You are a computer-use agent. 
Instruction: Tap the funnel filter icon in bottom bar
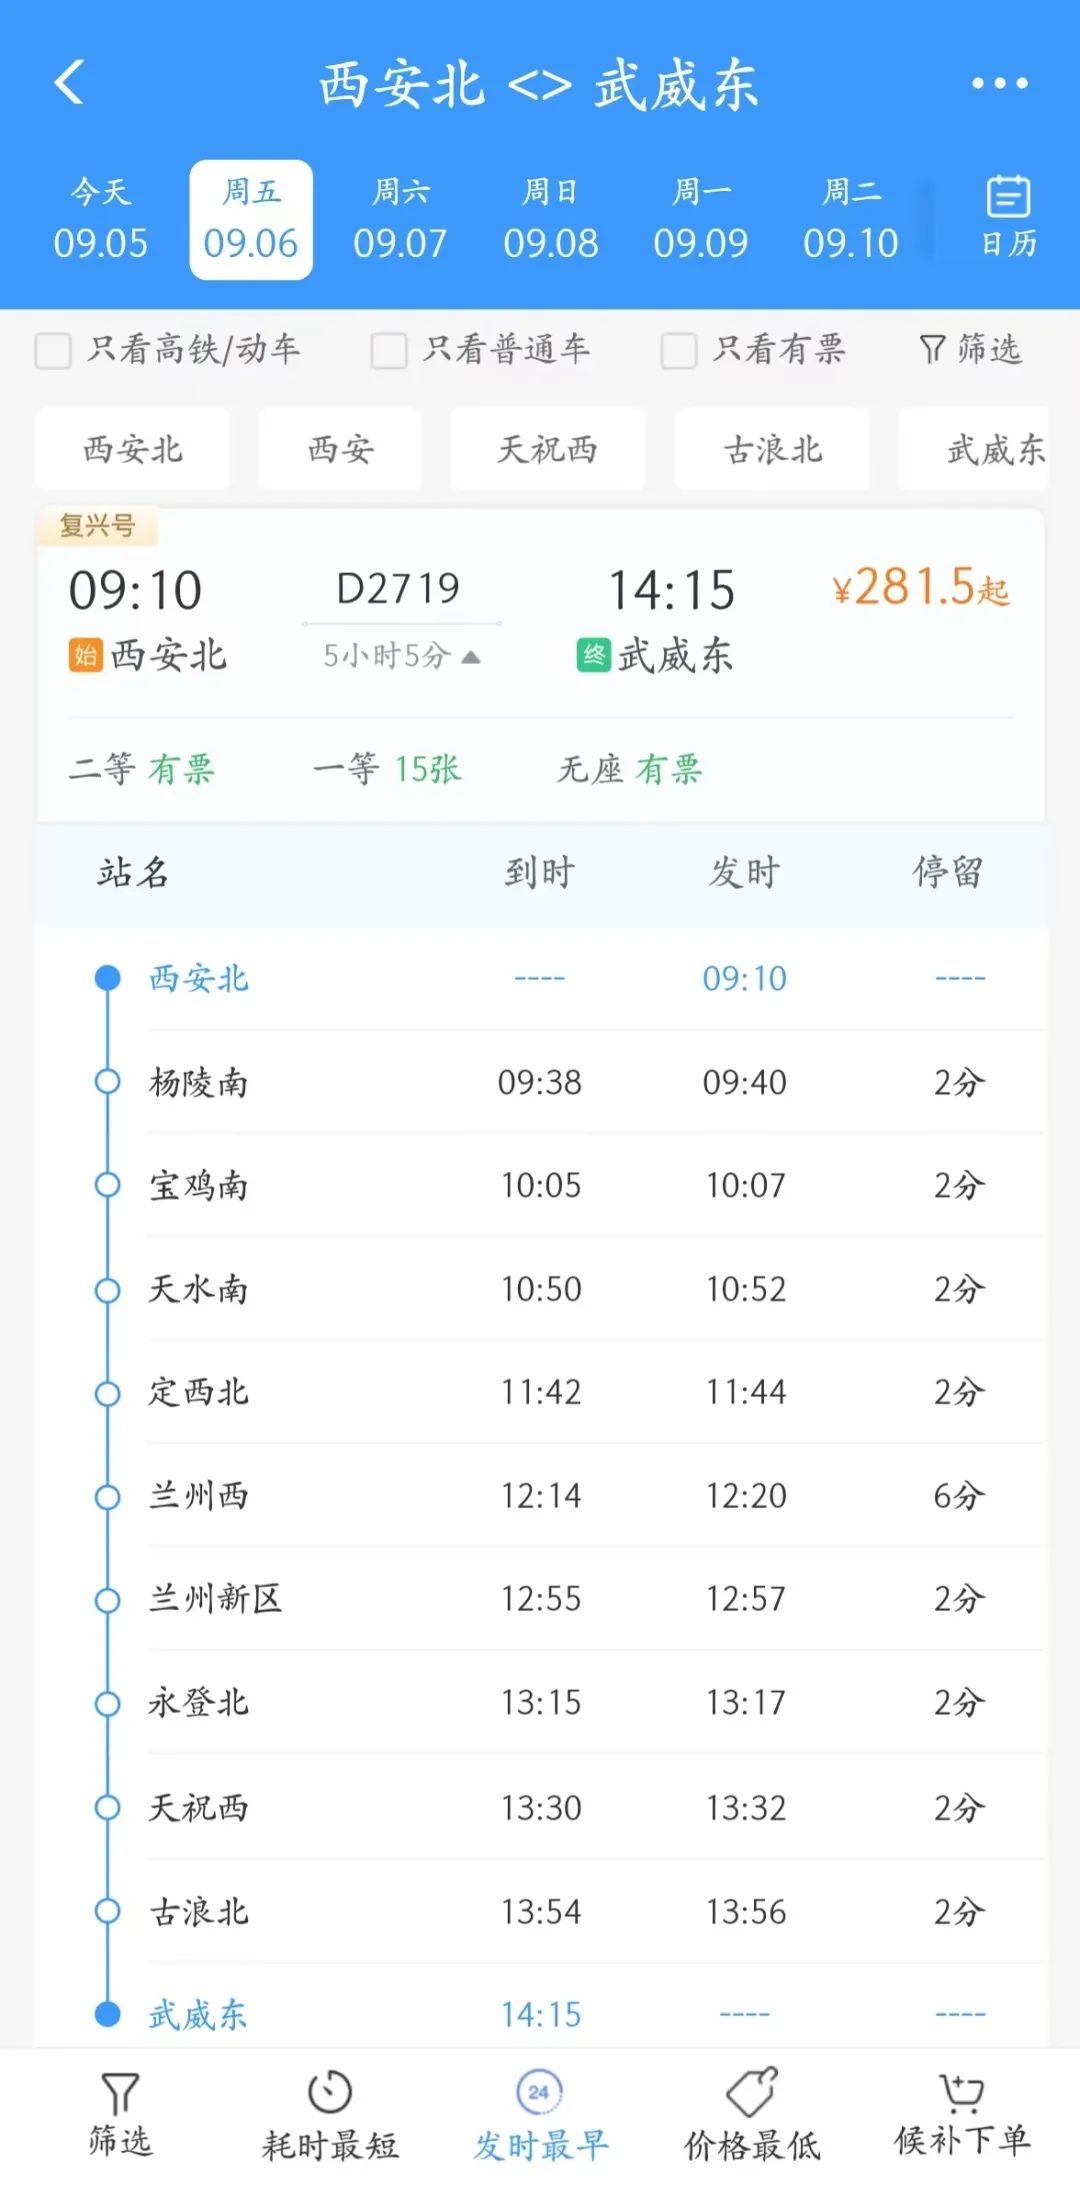[120, 2094]
